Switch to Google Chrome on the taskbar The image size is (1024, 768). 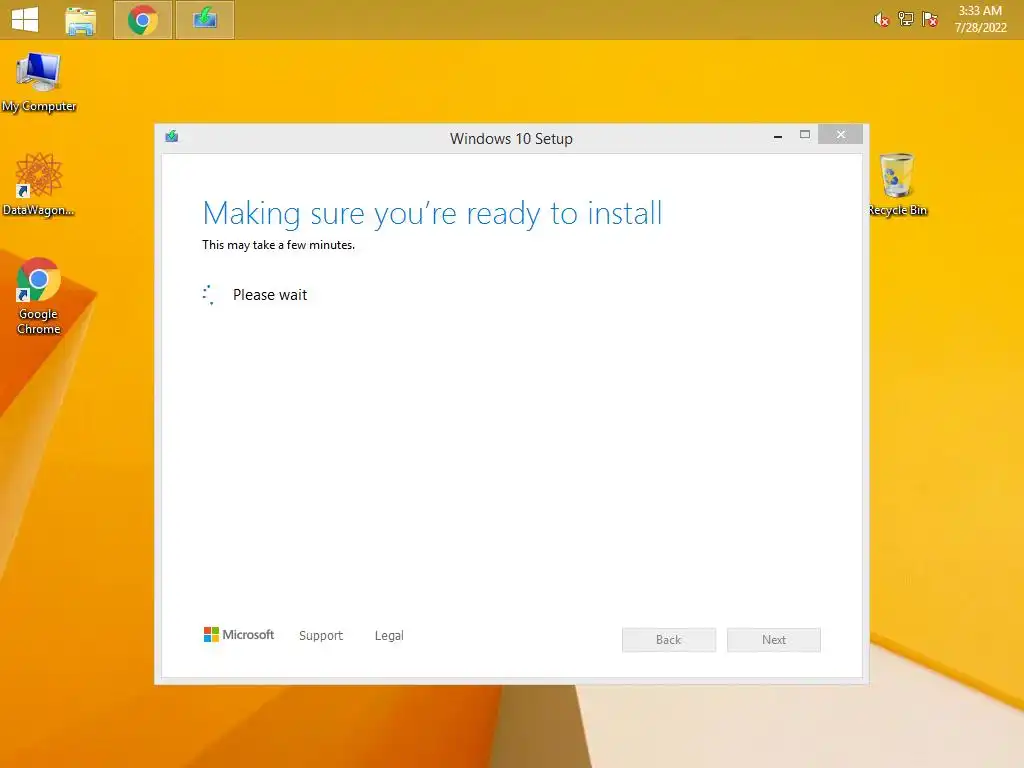coord(142,20)
